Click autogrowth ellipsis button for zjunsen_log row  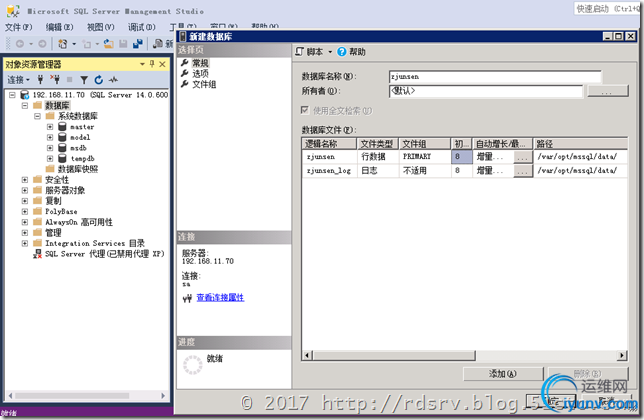(x=523, y=171)
